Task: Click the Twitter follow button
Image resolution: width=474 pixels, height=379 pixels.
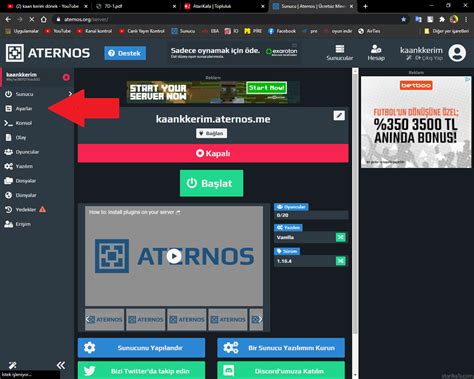Action: pos(141,370)
